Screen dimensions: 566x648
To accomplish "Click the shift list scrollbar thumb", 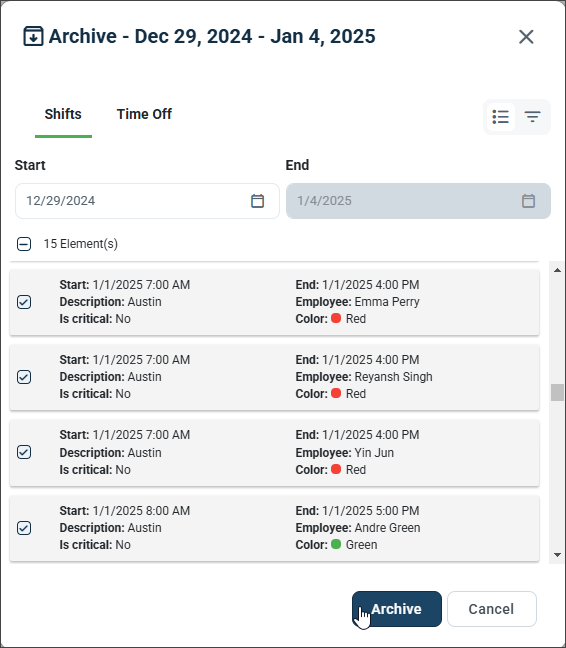I will [557, 392].
